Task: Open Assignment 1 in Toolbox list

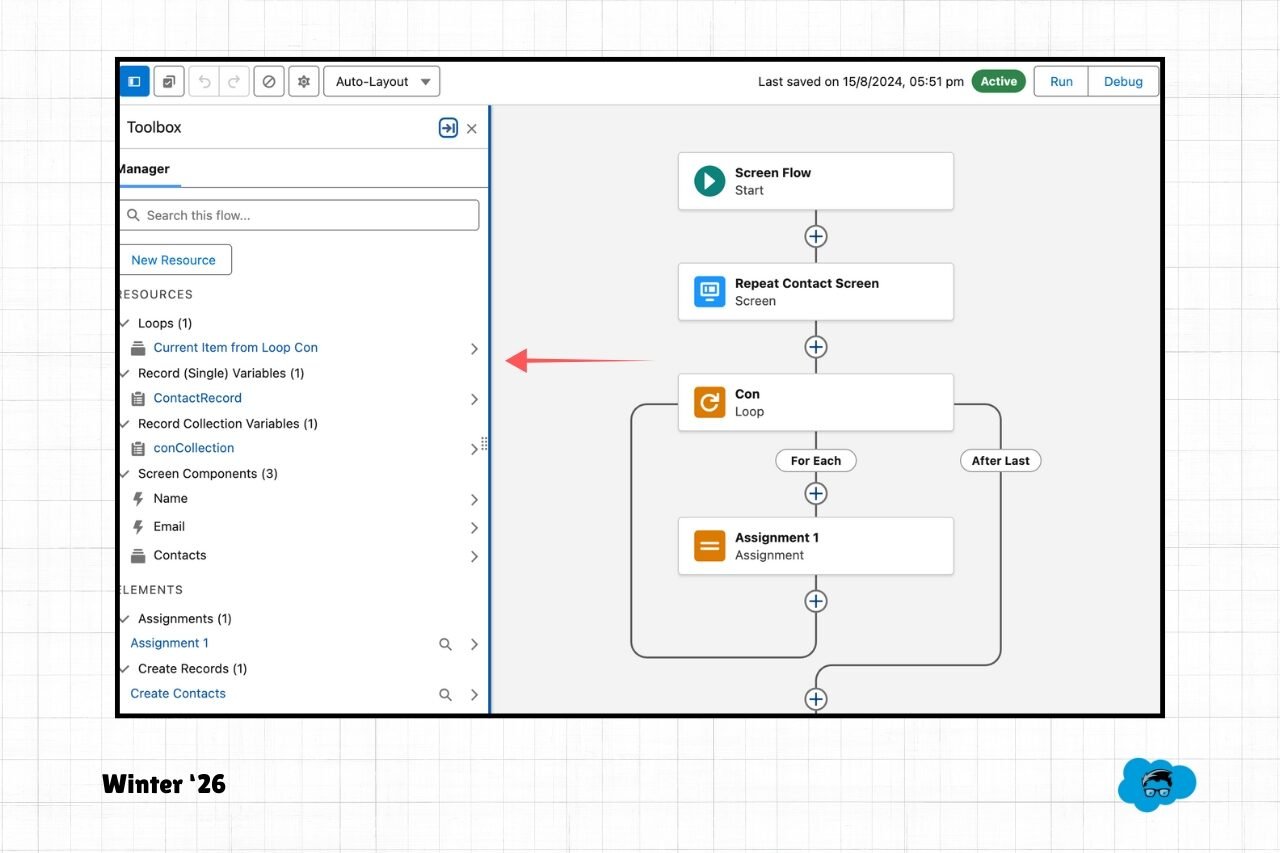Action: click(170, 643)
